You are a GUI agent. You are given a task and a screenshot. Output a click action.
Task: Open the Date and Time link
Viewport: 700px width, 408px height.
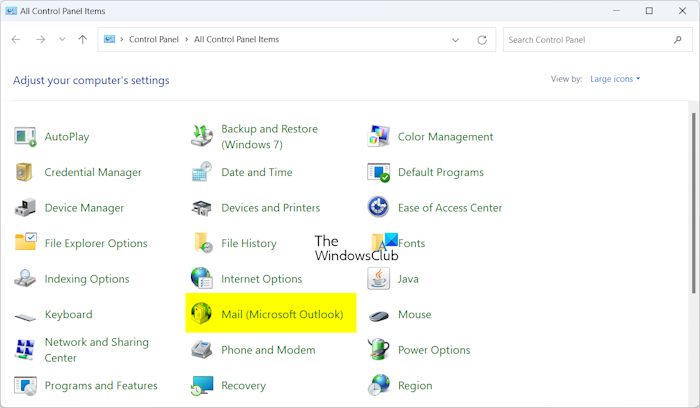pyautogui.click(x=256, y=172)
